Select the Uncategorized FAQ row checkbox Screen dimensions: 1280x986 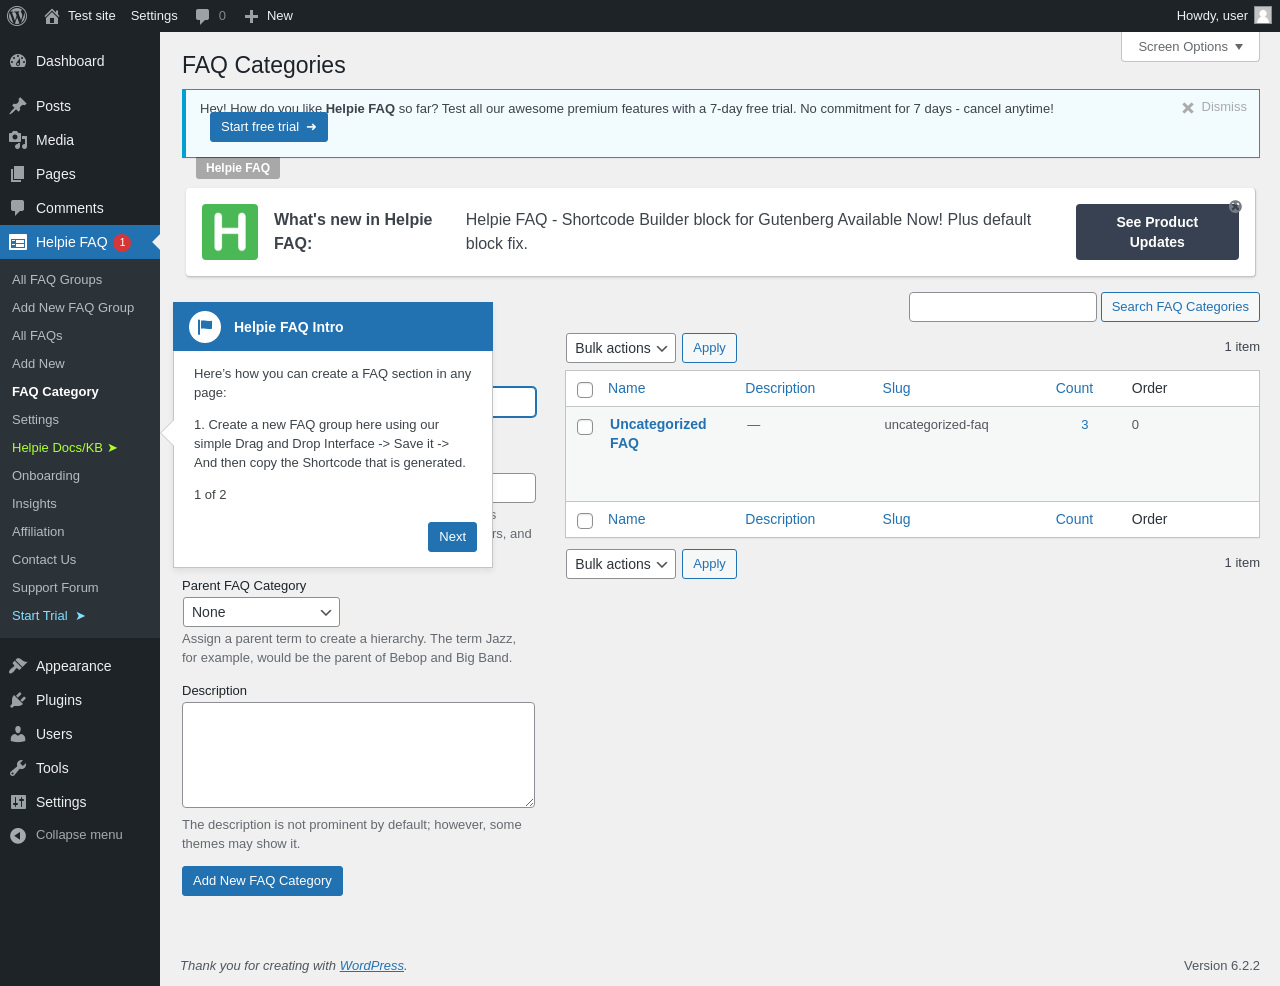pyautogui.click(x=585, y=427)
